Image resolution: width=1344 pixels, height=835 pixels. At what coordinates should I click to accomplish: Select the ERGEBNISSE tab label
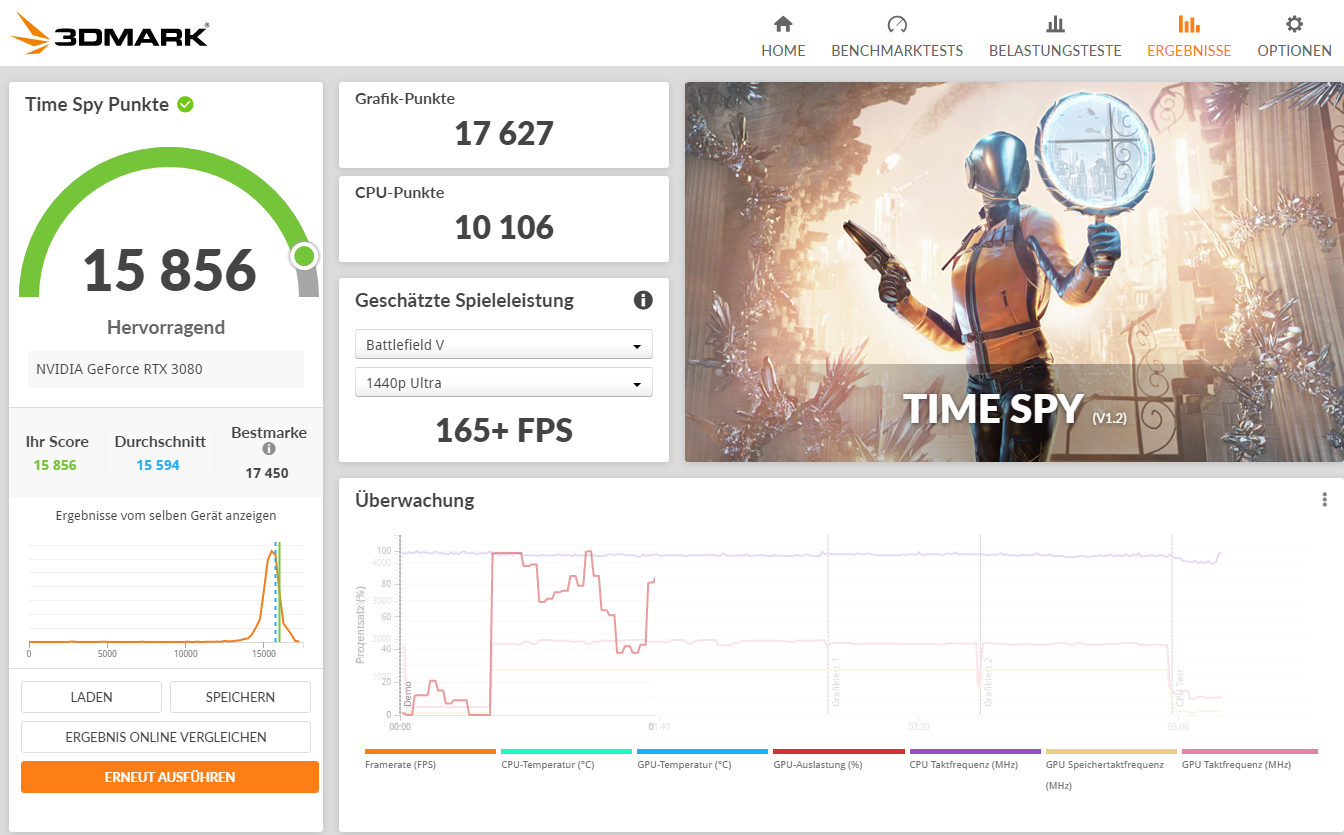(x=1189, y=51)
